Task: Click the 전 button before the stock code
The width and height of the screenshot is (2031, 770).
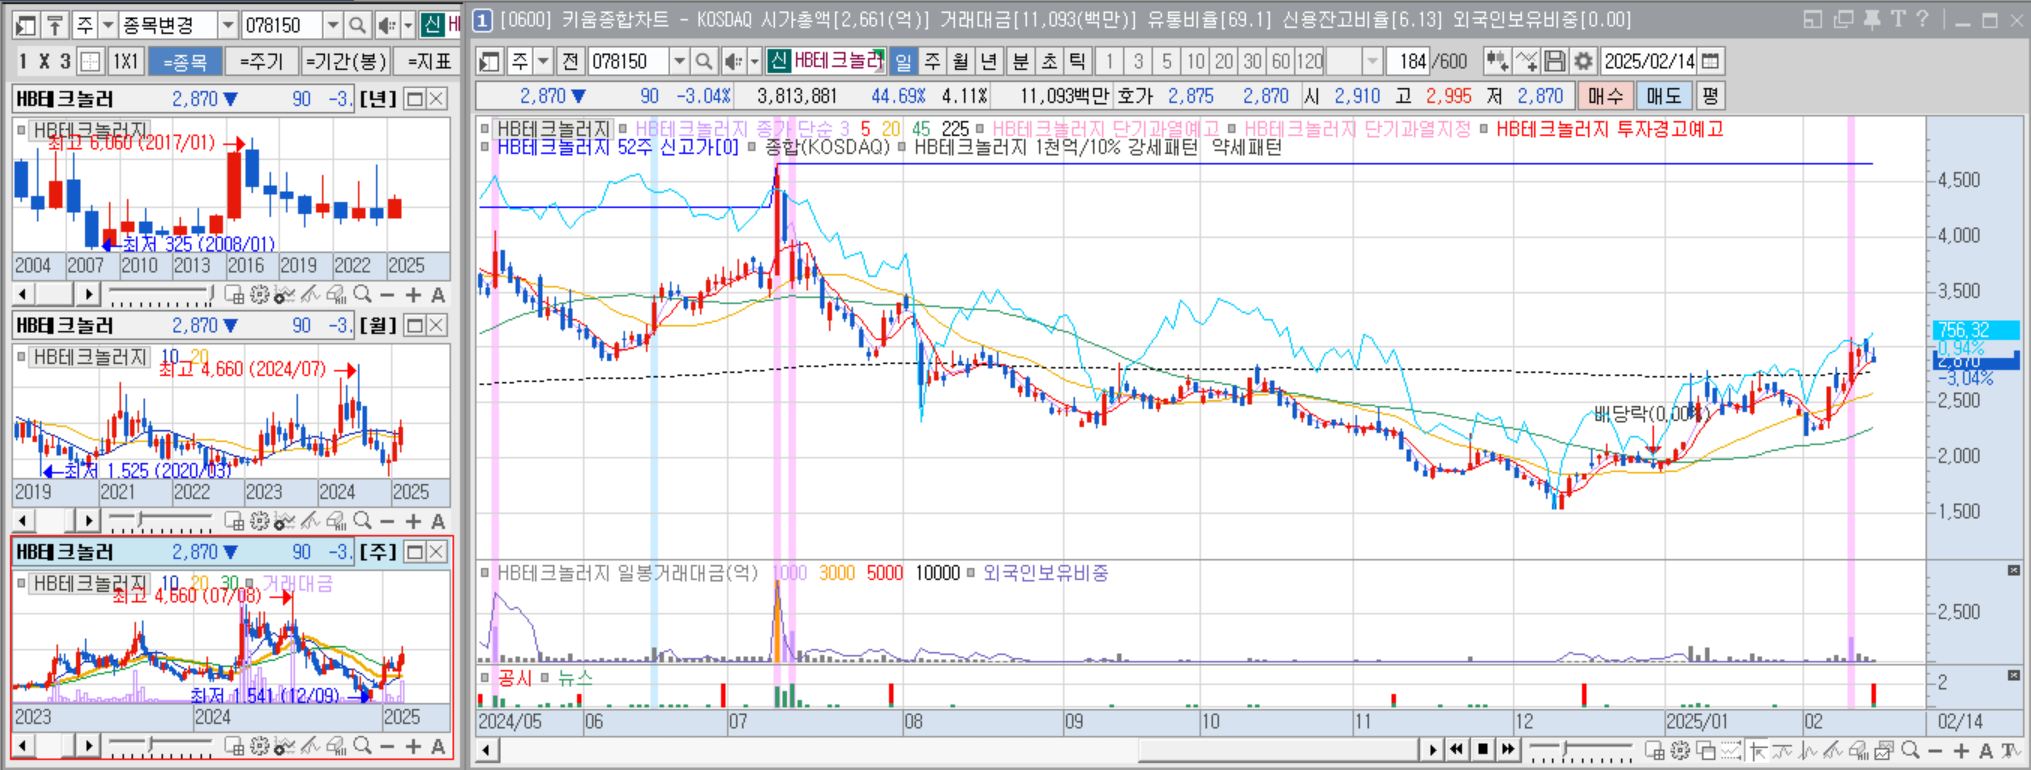Action: pyautogui.click(x=571, y=62)
